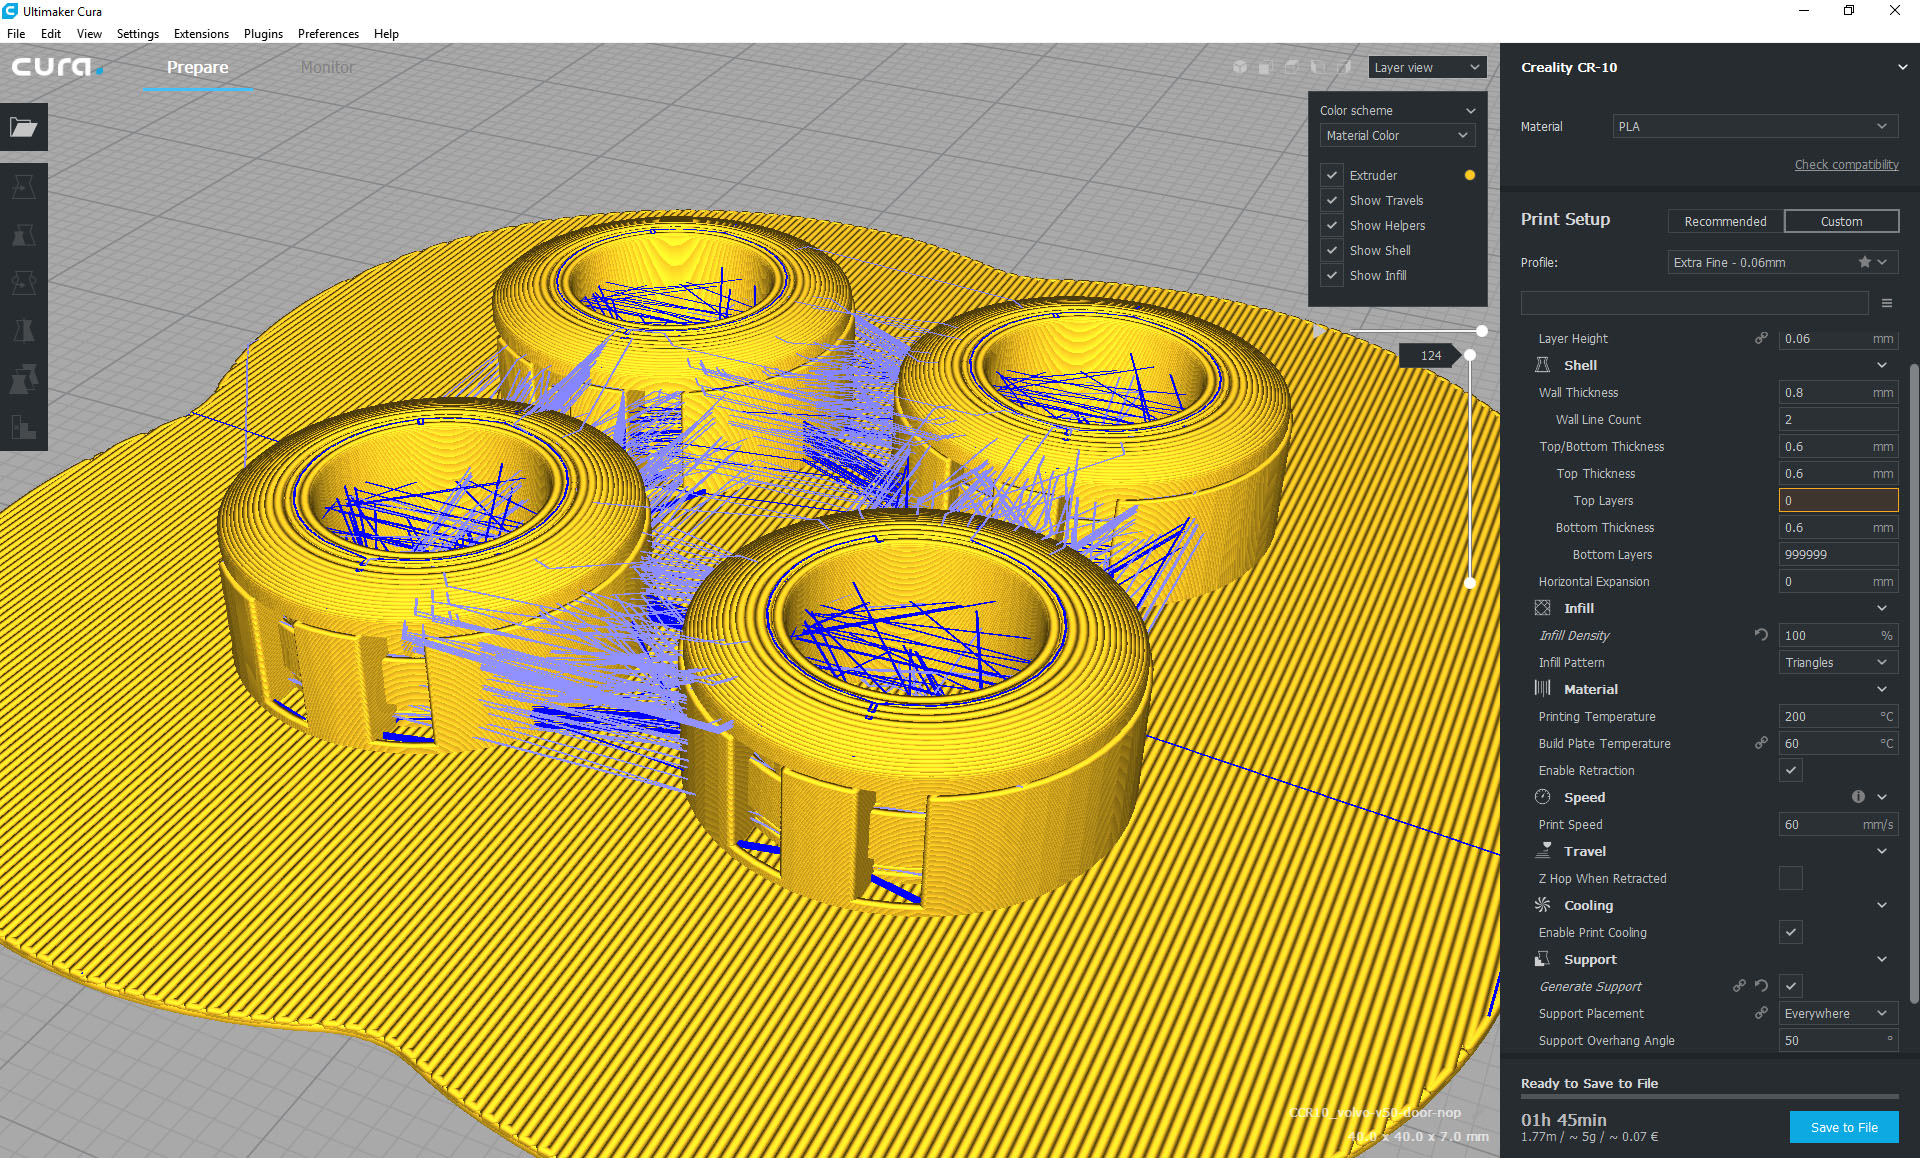Click the layer slider lower handle
The width and height of the screenshot is (1920, 1158).
tap(1470, 582)
